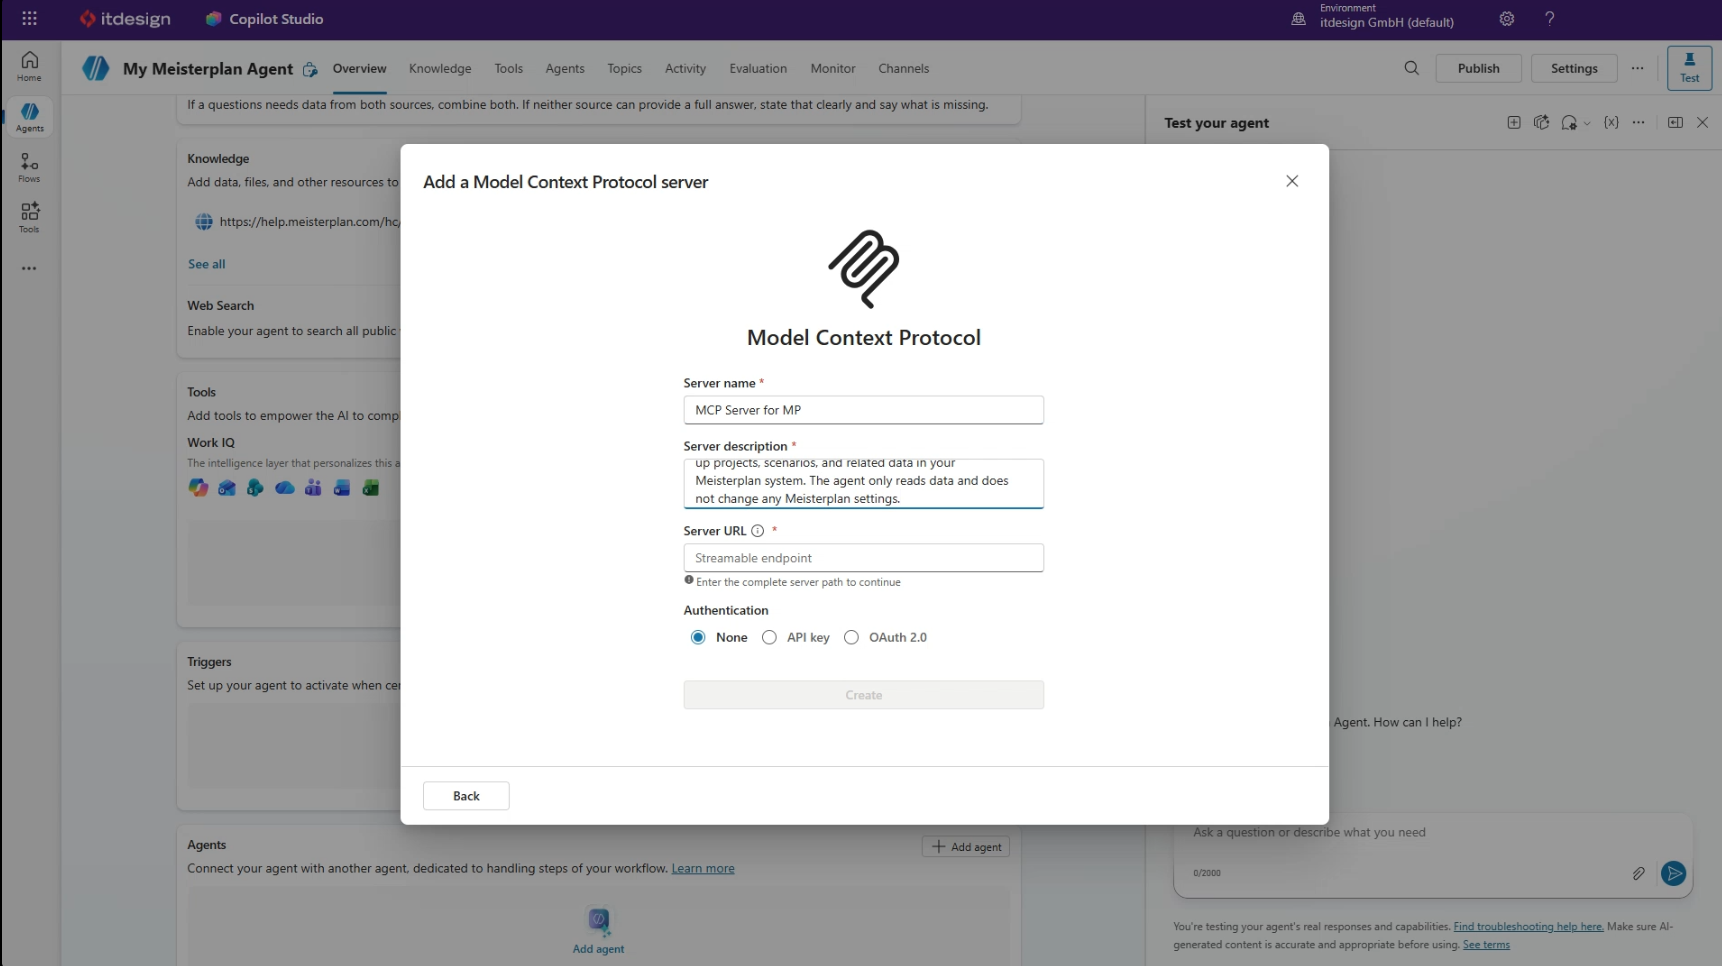Open the Channels tab
1722x966 pixels.
point(904,68)
